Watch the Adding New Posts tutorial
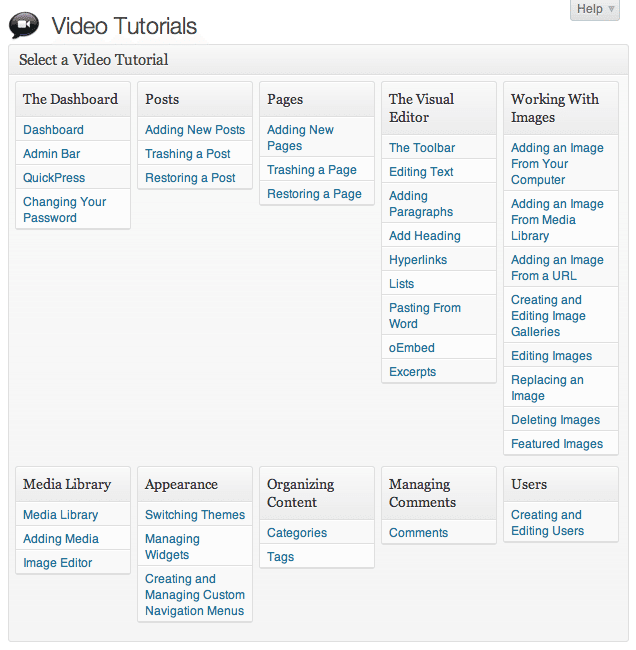 (x=194, y=130)
